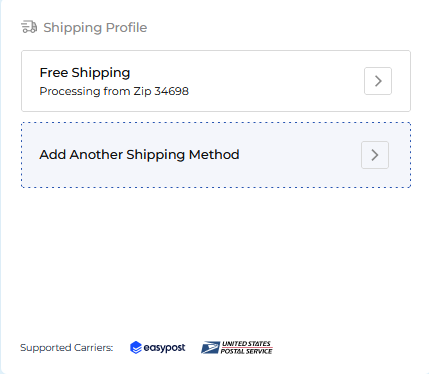The width and height of the screenshot is (429, 374).
Task: Click the United States Postal Service wordmark
Action: tap(247, 348)
